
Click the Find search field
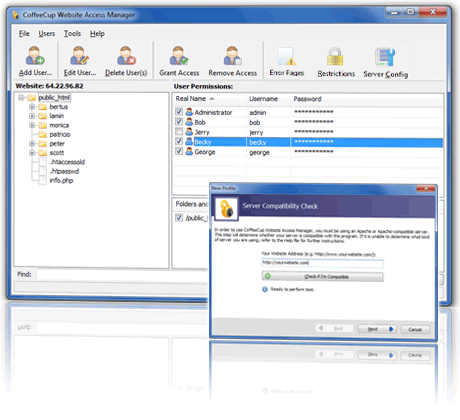click(x=122, y=275)
